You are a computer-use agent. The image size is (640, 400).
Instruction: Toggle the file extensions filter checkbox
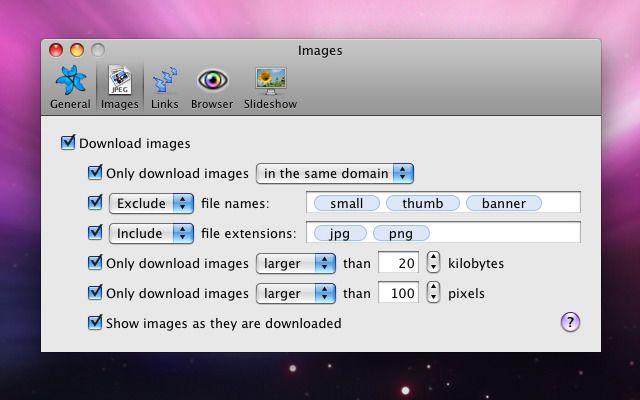96,233
